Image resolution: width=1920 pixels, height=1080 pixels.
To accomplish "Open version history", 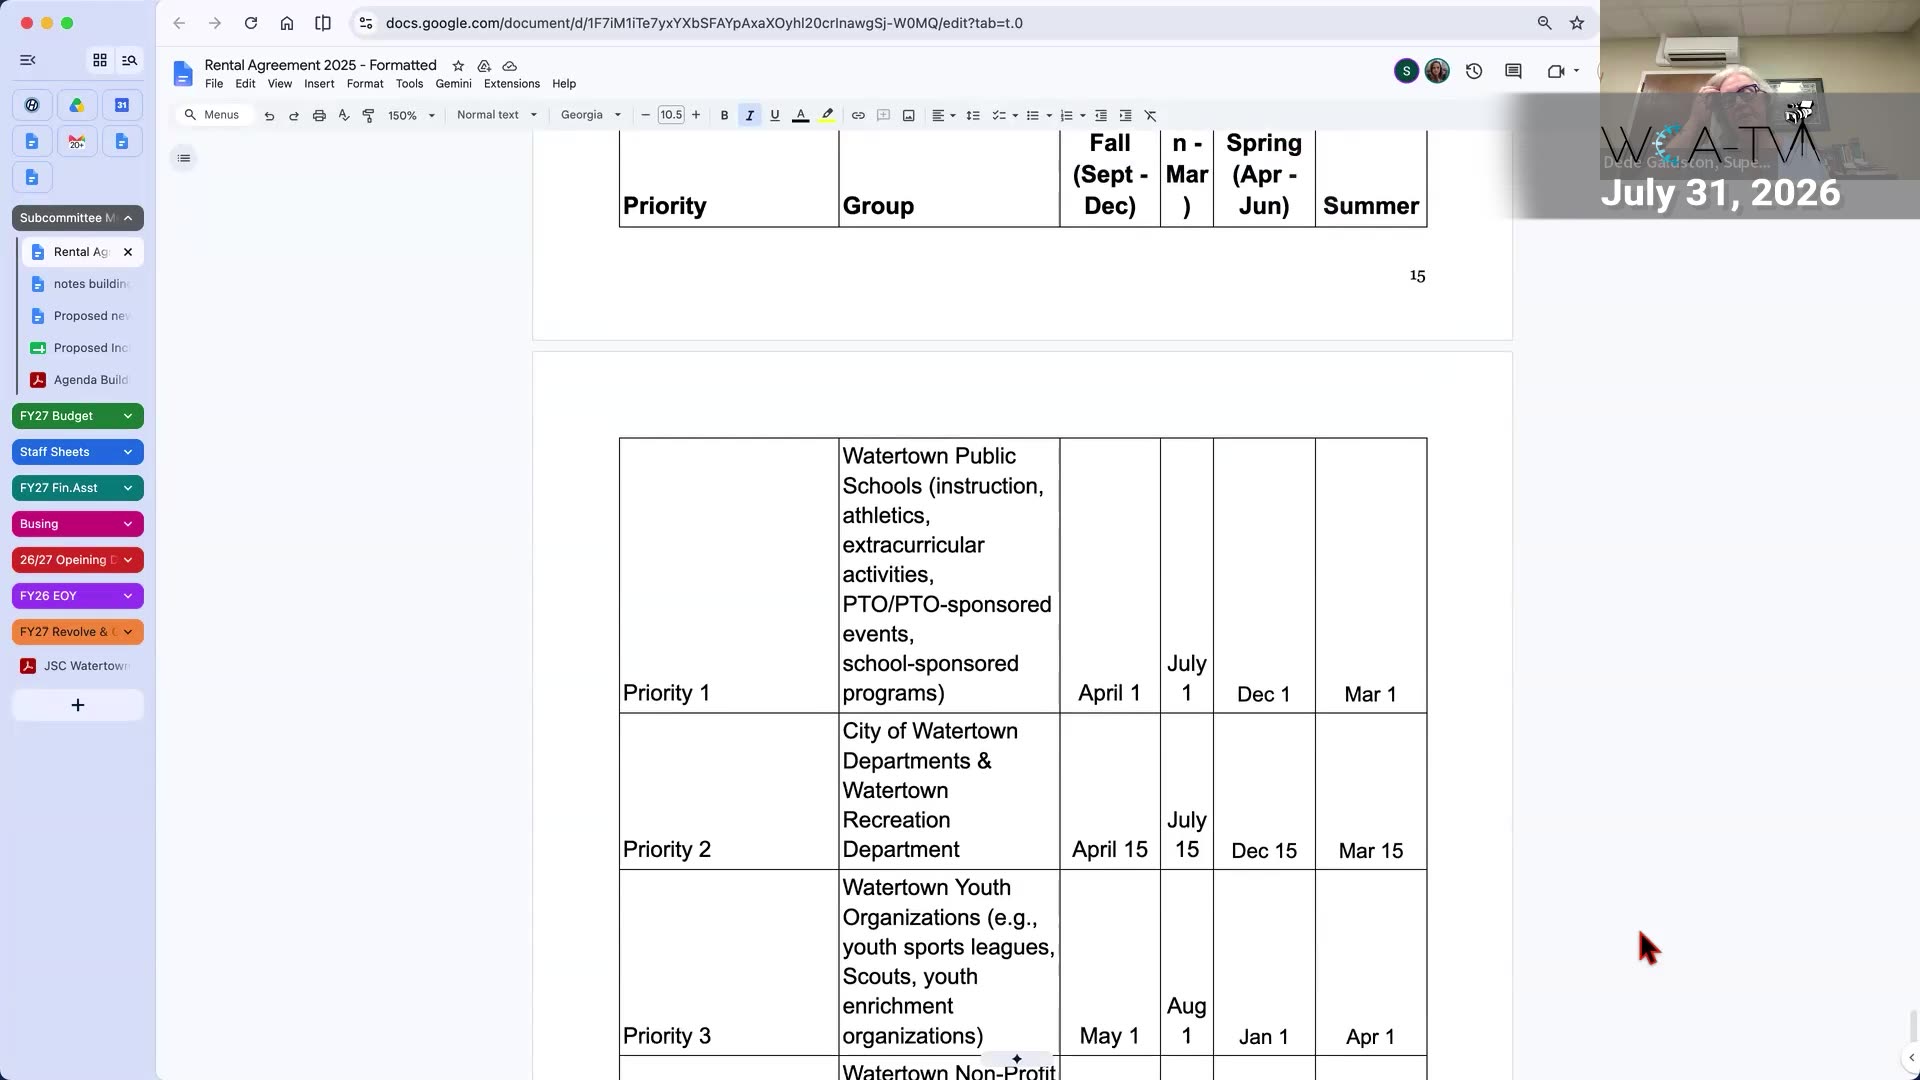I will (x=1474, y=71).
